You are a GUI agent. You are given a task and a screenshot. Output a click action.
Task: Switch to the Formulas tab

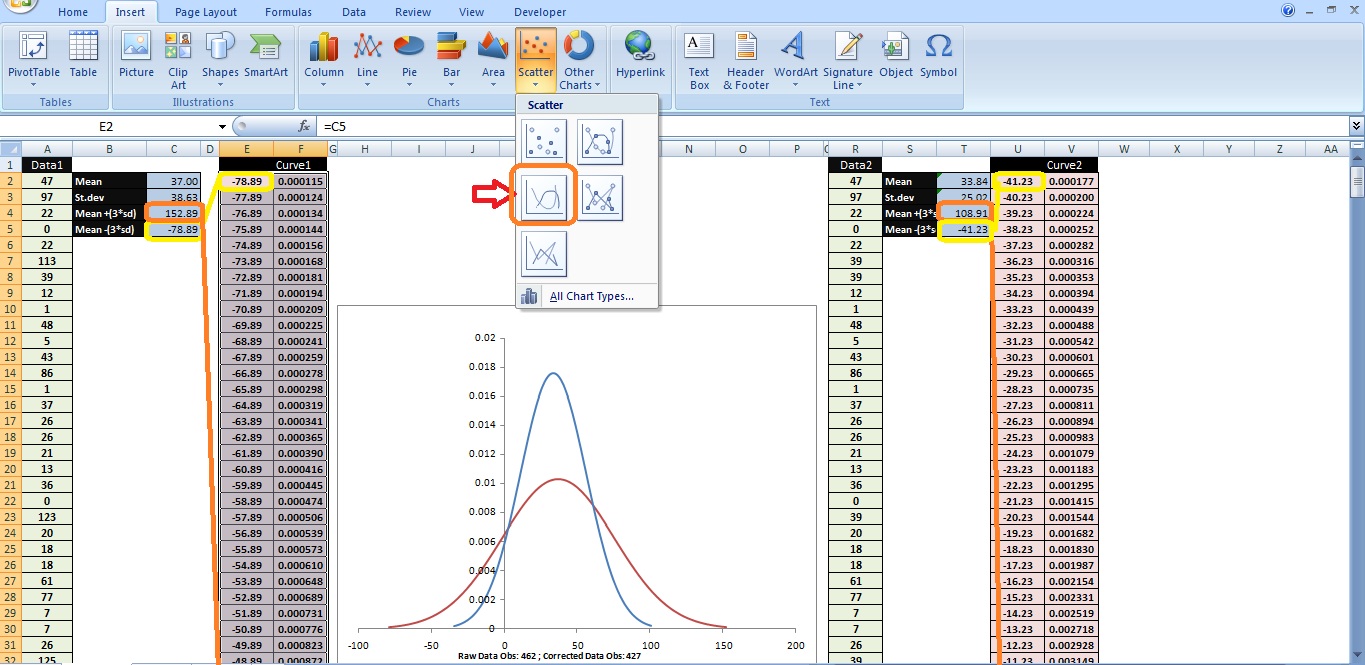tap(288, 12)
